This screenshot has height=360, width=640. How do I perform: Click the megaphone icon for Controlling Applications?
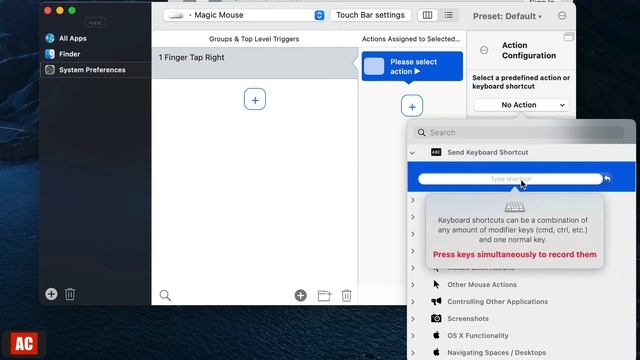point(436,302)
